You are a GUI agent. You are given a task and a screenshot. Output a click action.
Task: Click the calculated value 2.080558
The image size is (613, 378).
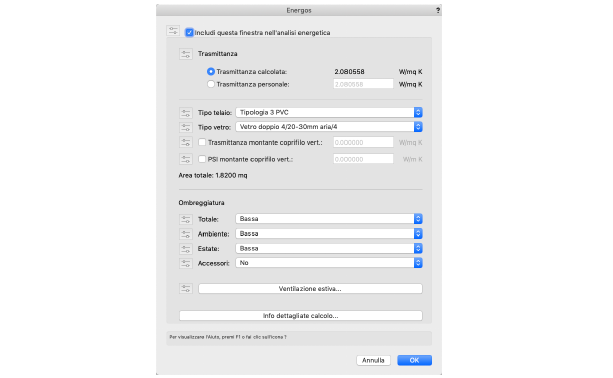(350, 72)
